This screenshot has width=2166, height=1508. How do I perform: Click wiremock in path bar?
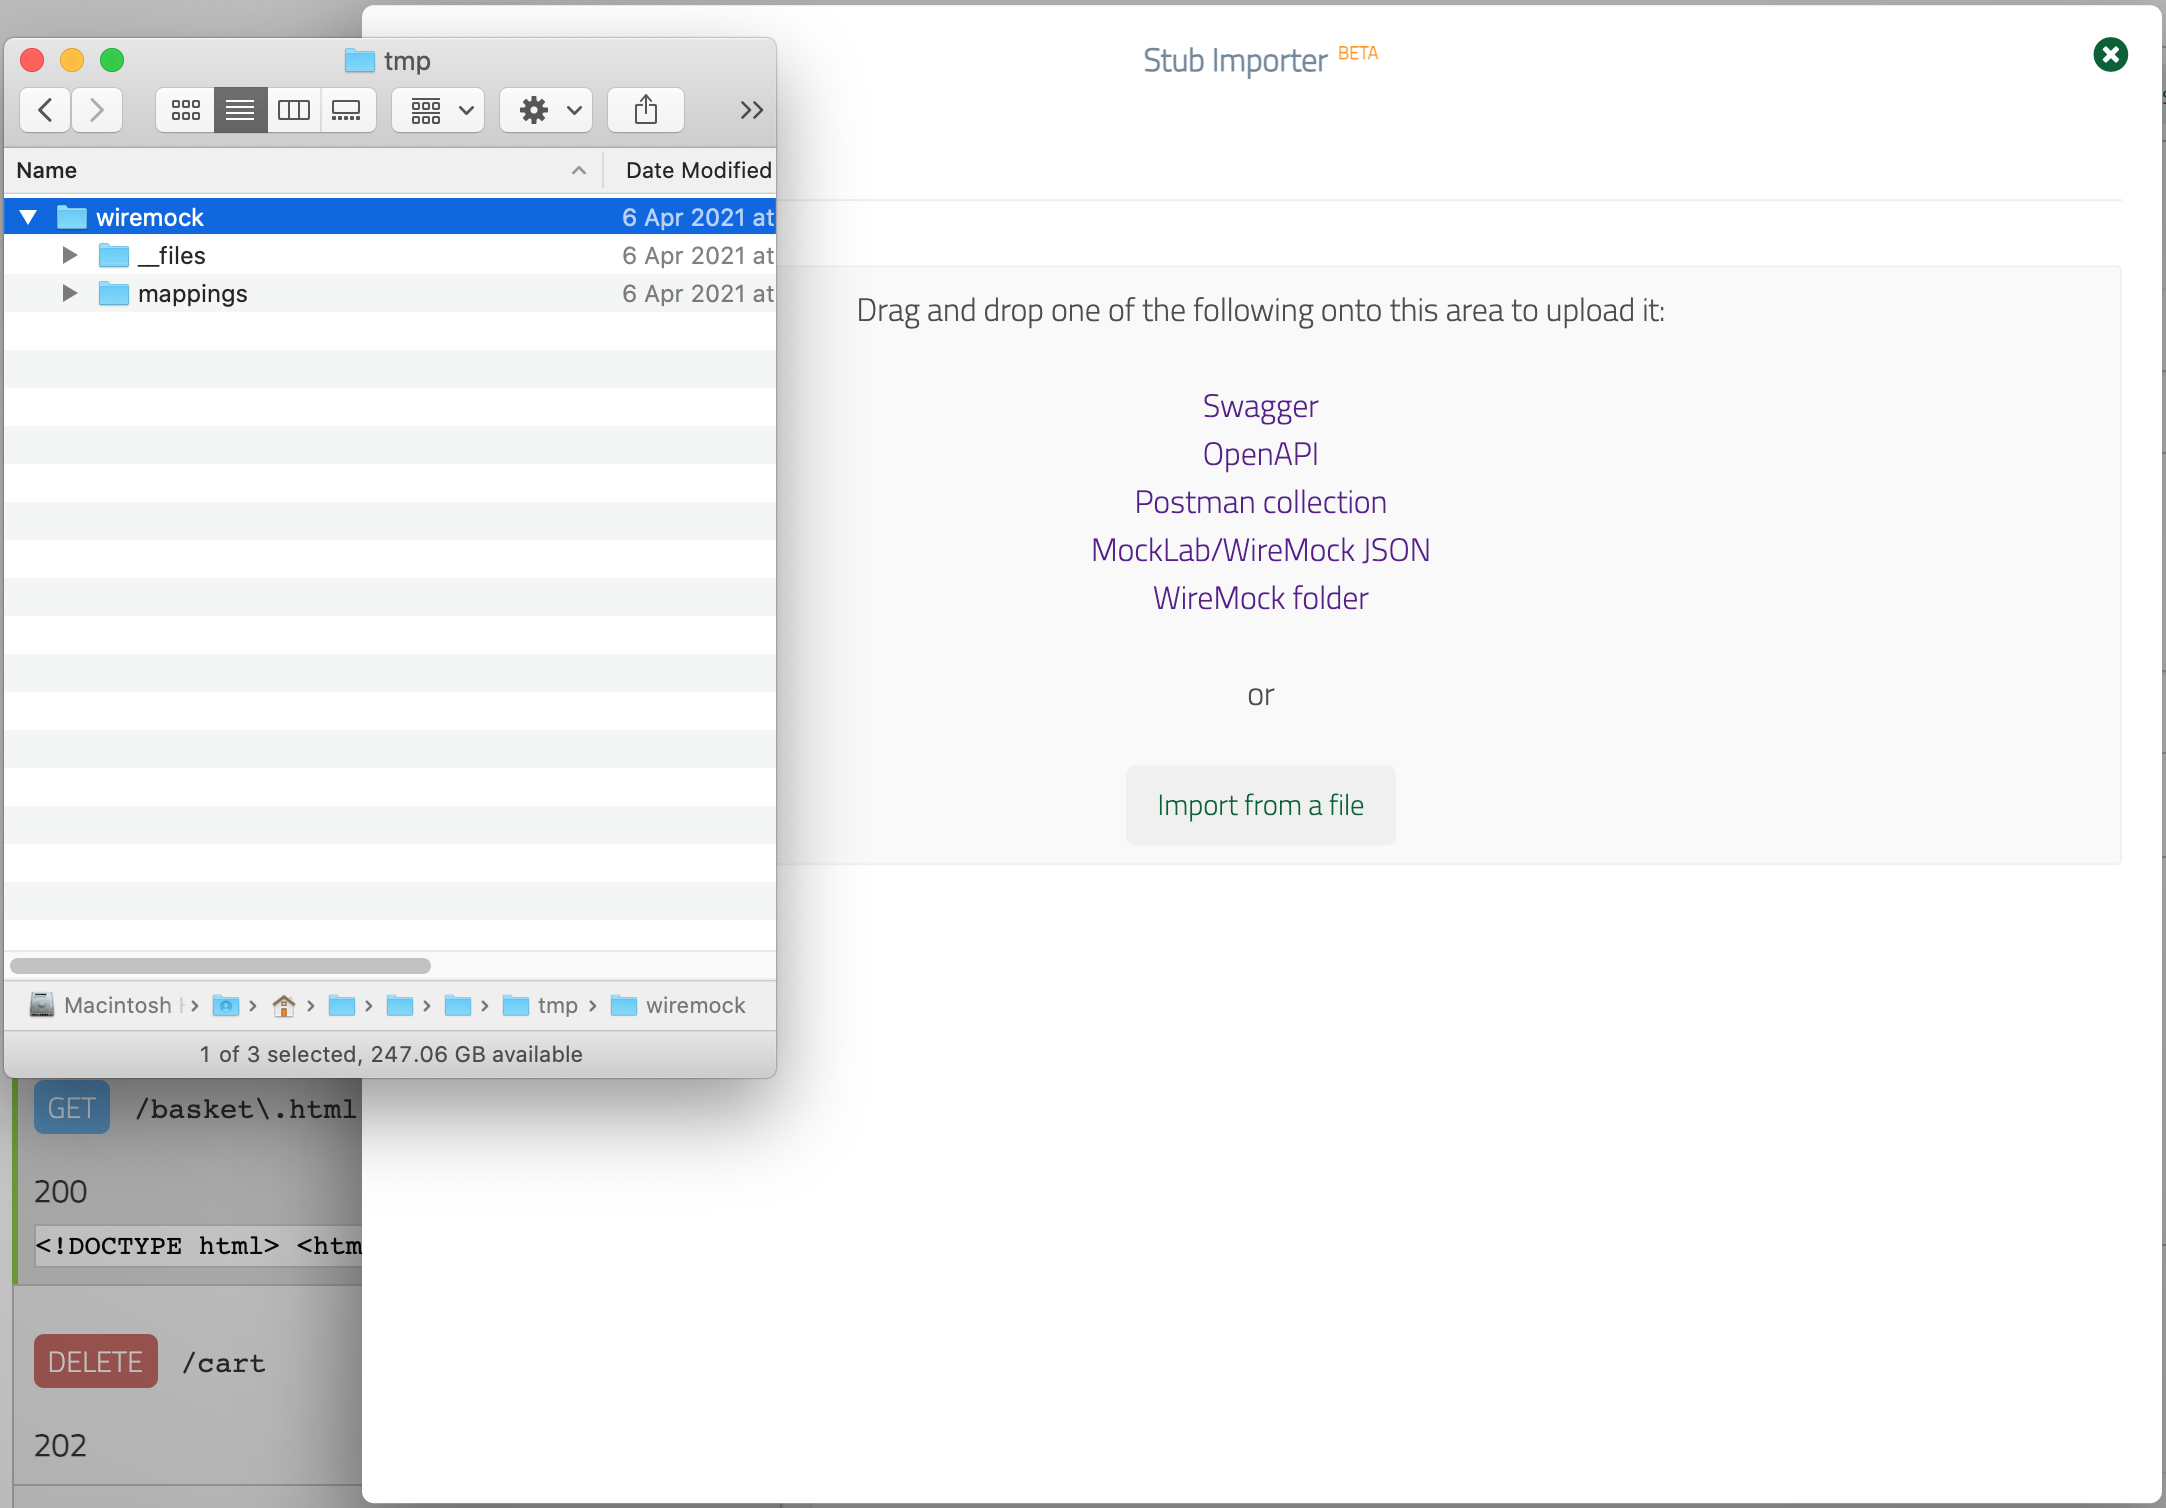click(678, 1005)
